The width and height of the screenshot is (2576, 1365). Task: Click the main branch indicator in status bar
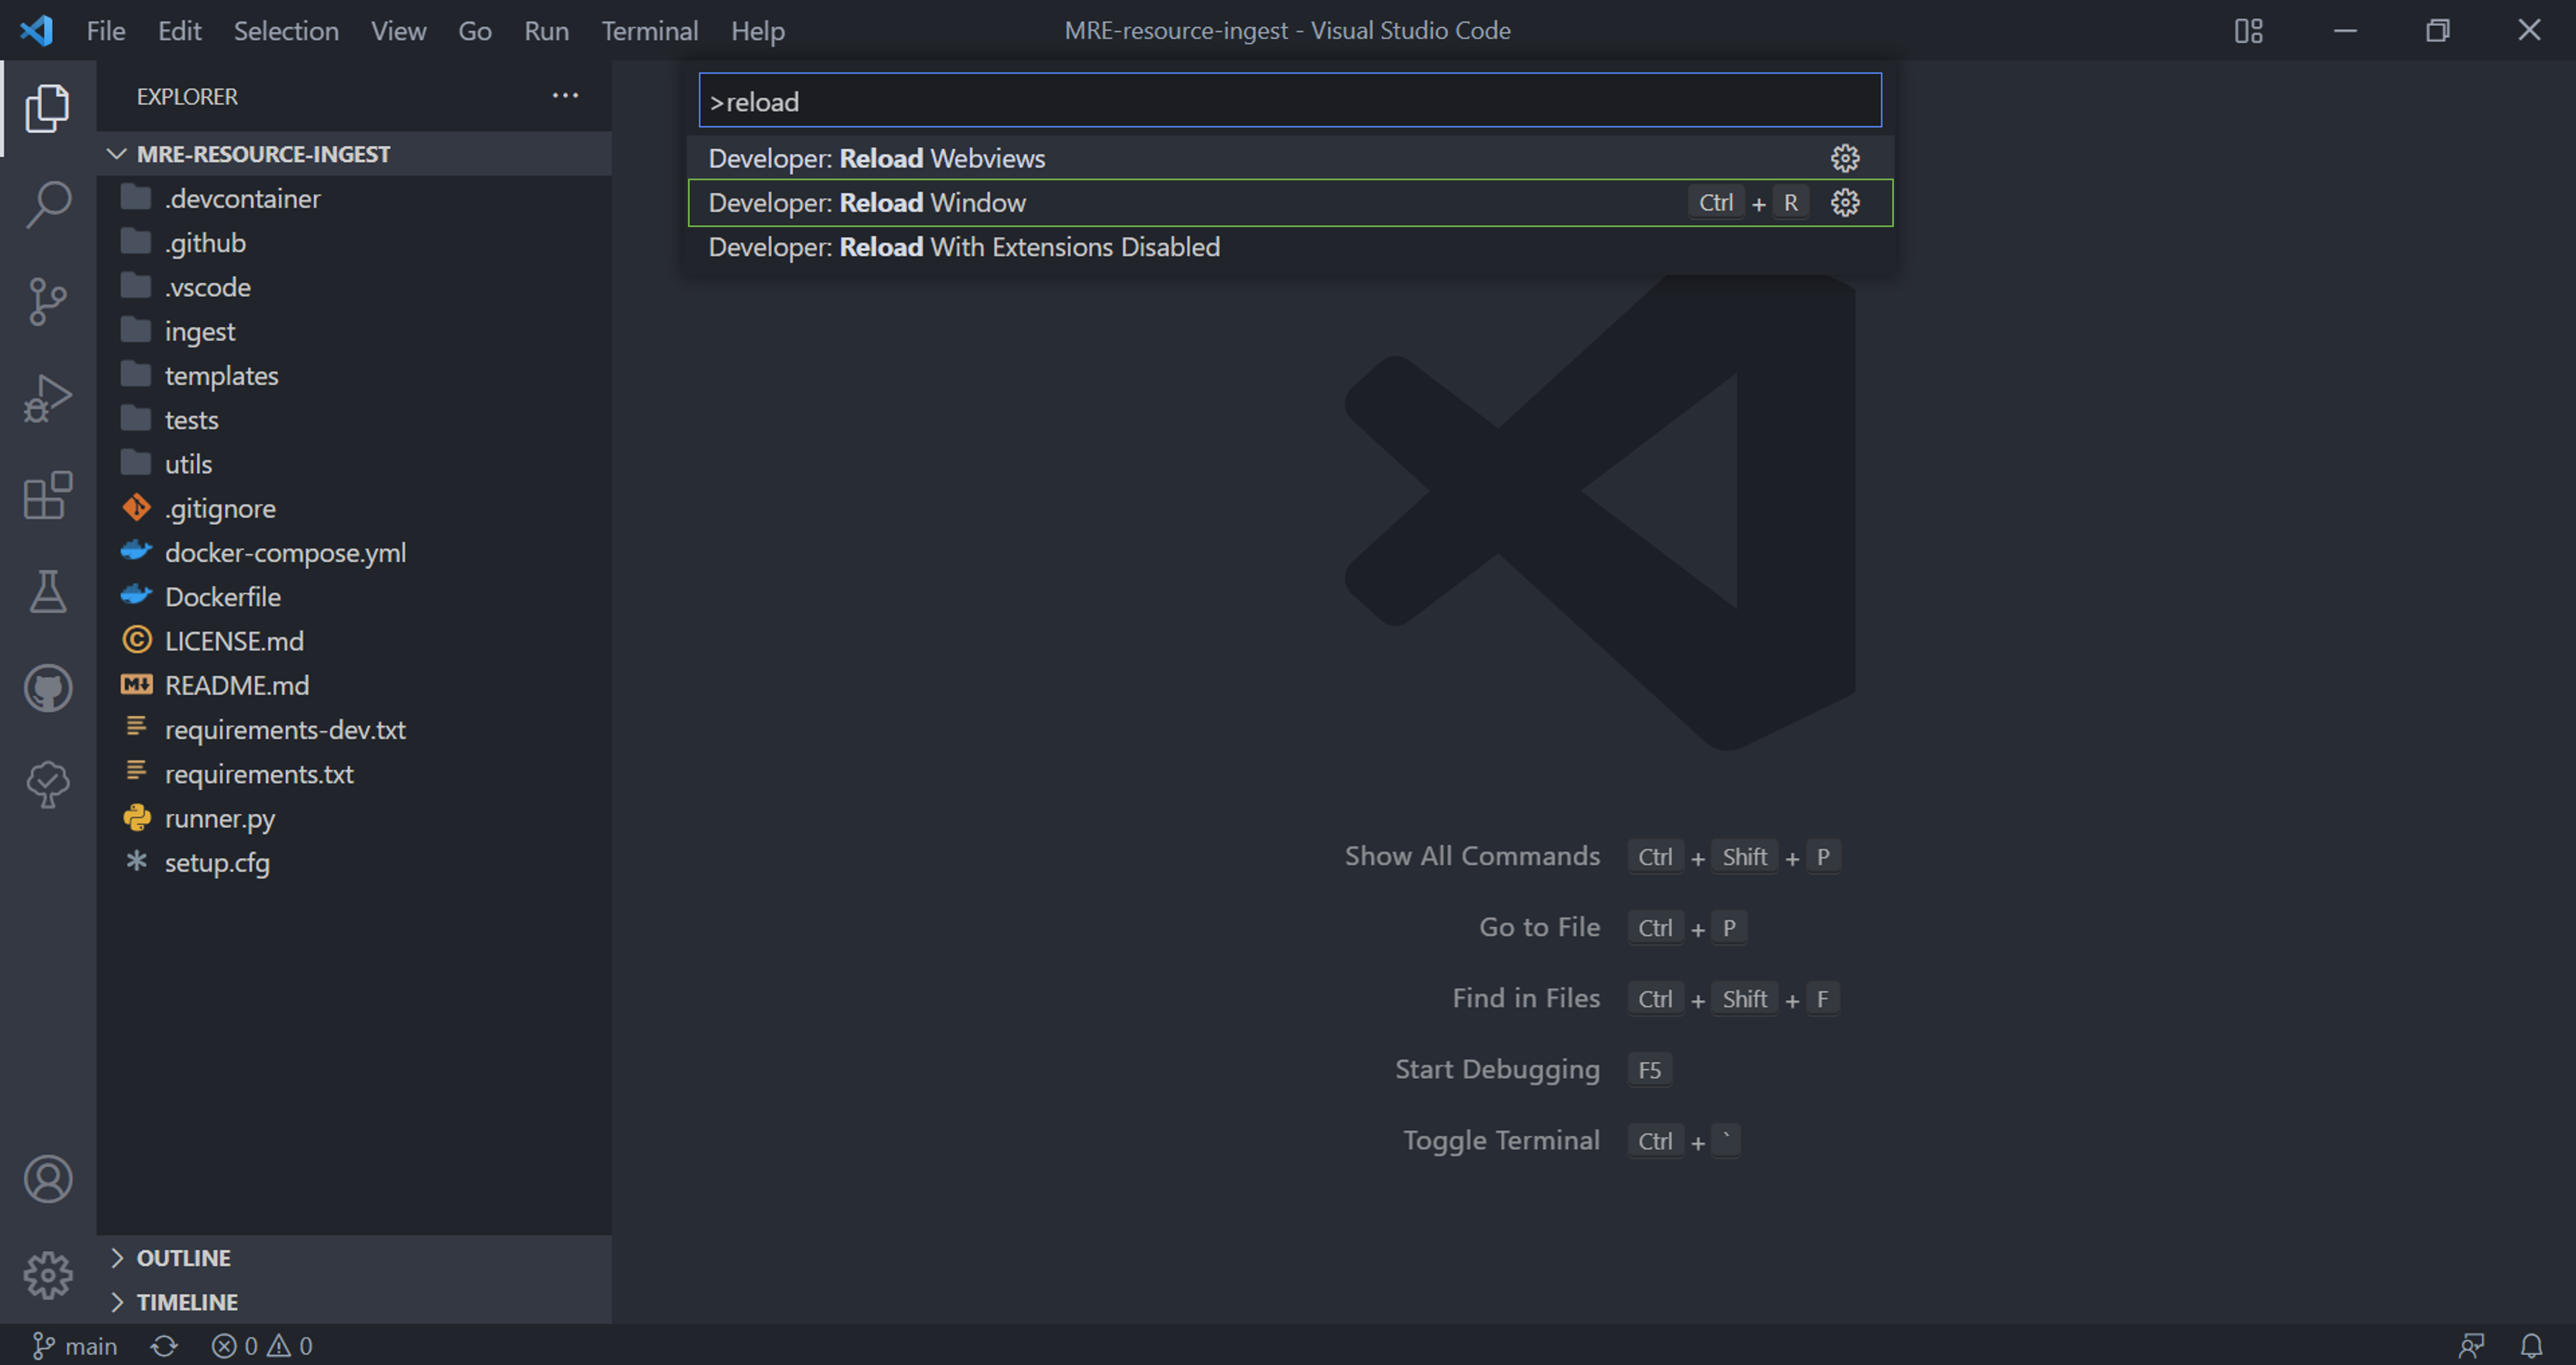point(75,1346)
